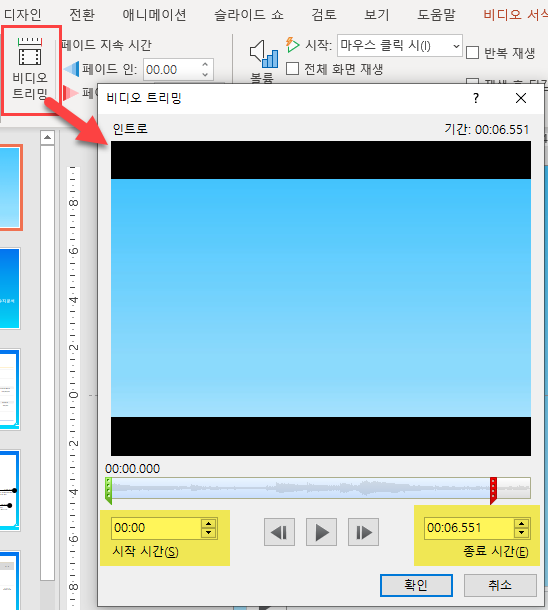548x610 pixels.
Task: Select the red end trim marker
Action: [493, 491]
